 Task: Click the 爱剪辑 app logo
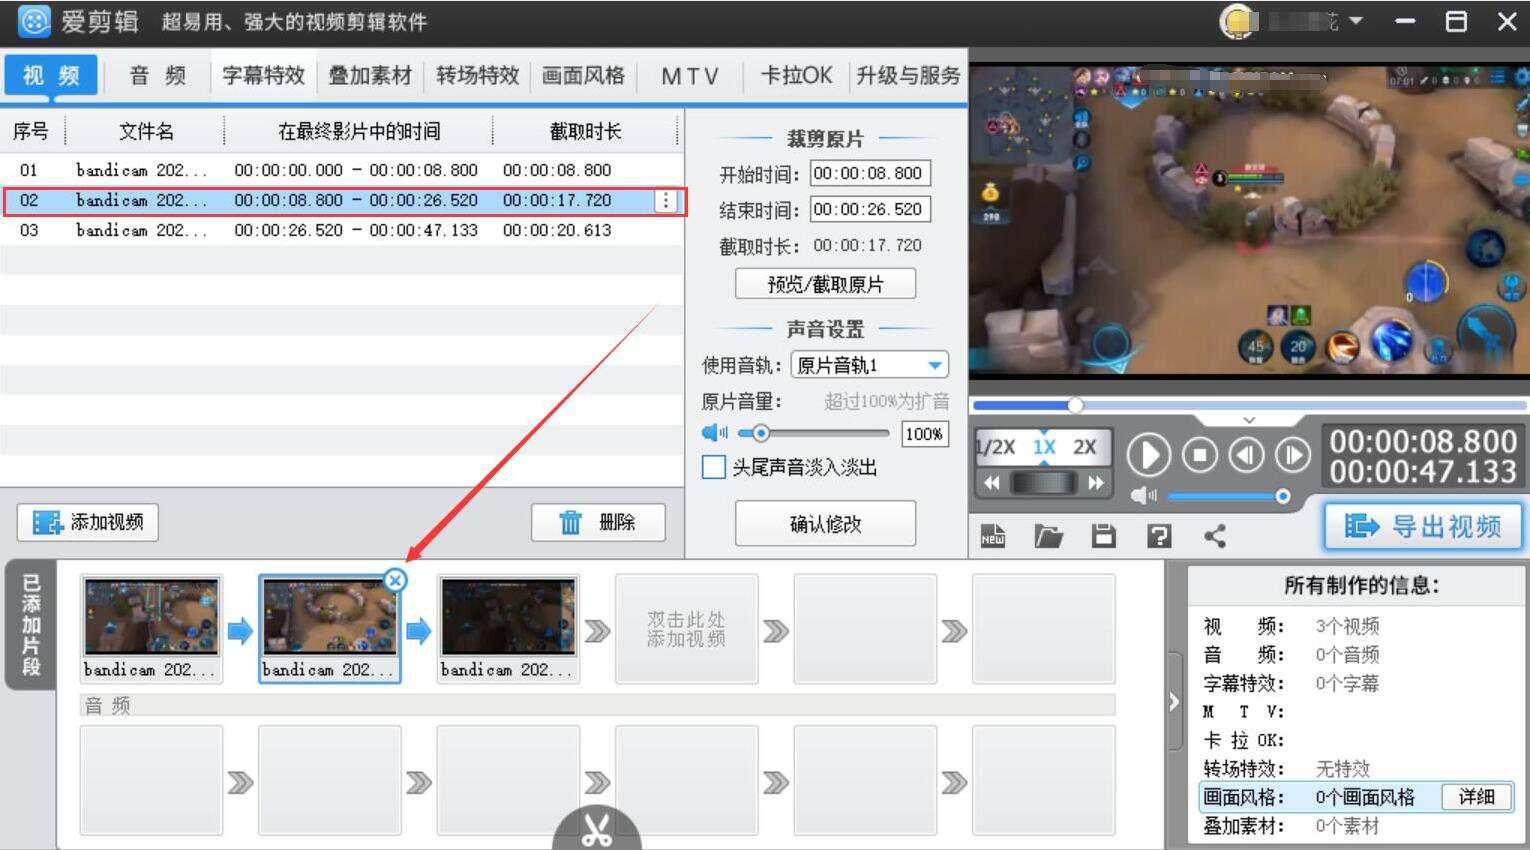34,21
